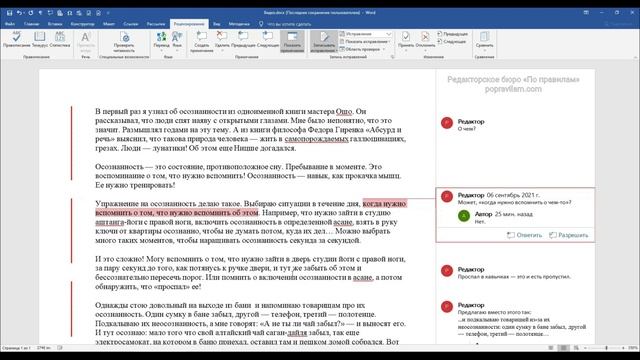The width and height of the screenshot is (640, 360).
Task: Open the Статистика word count
Action: (60, 40)
